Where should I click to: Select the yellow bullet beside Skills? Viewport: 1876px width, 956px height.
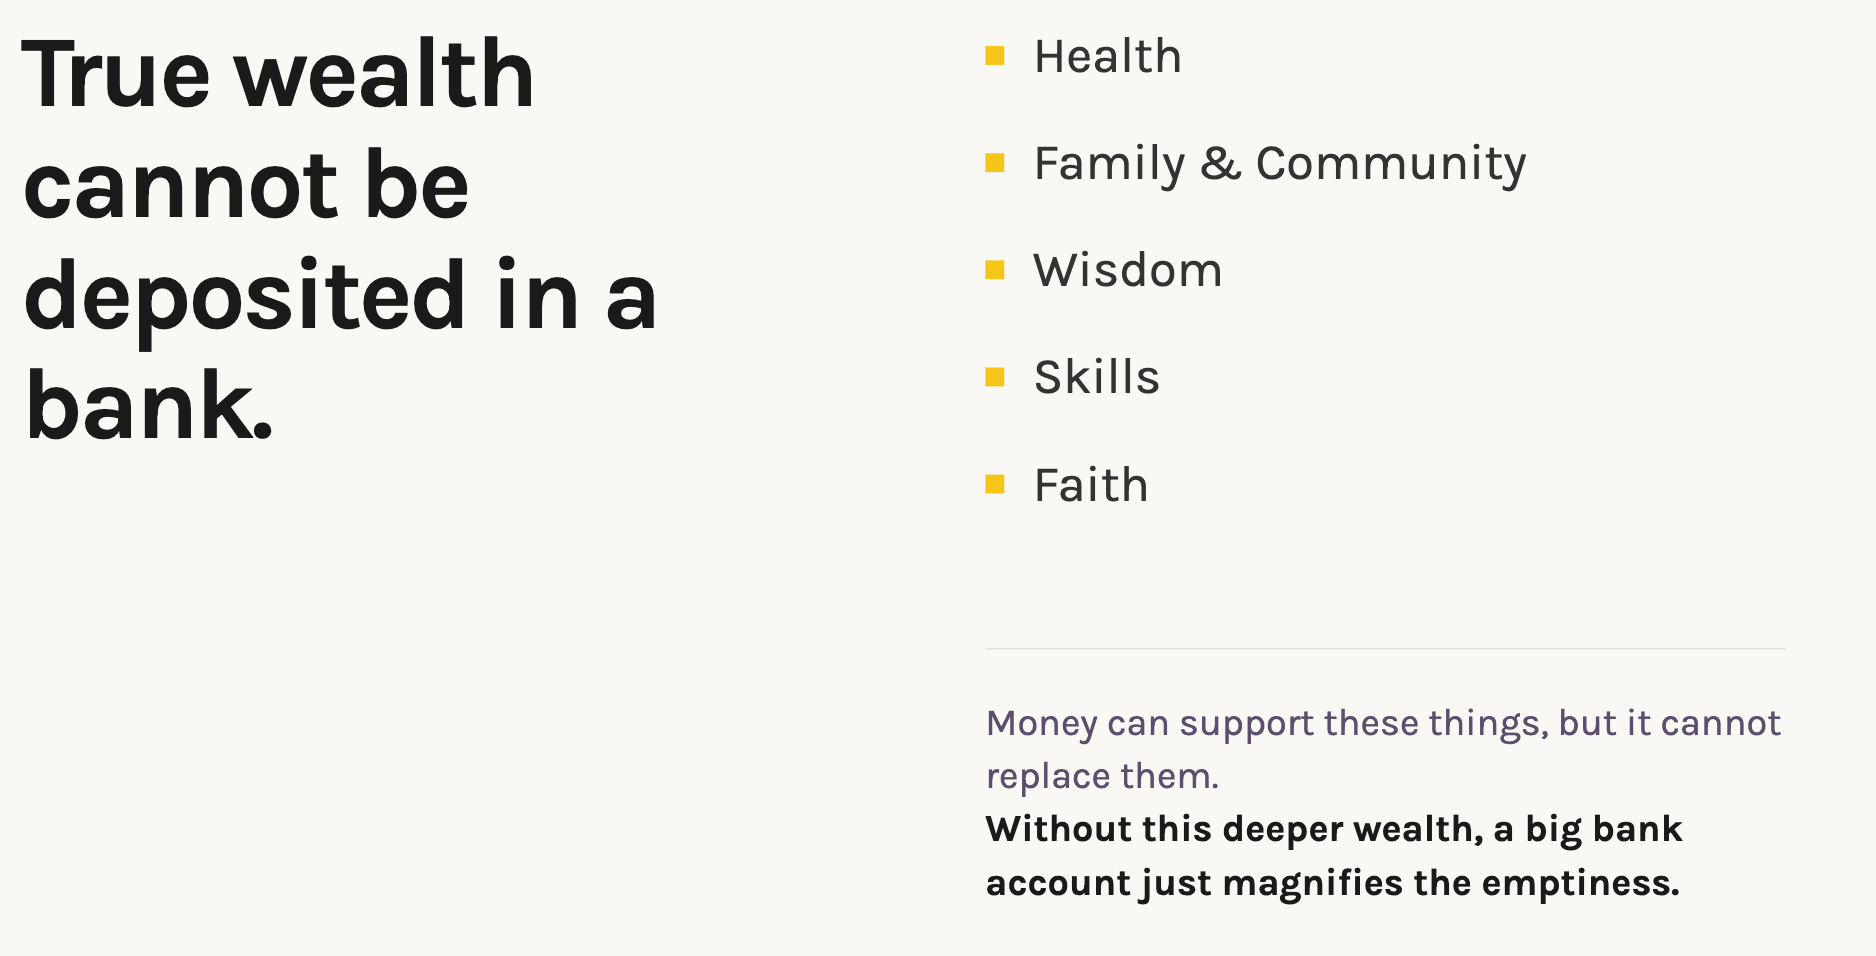click(x=994, y=377)
